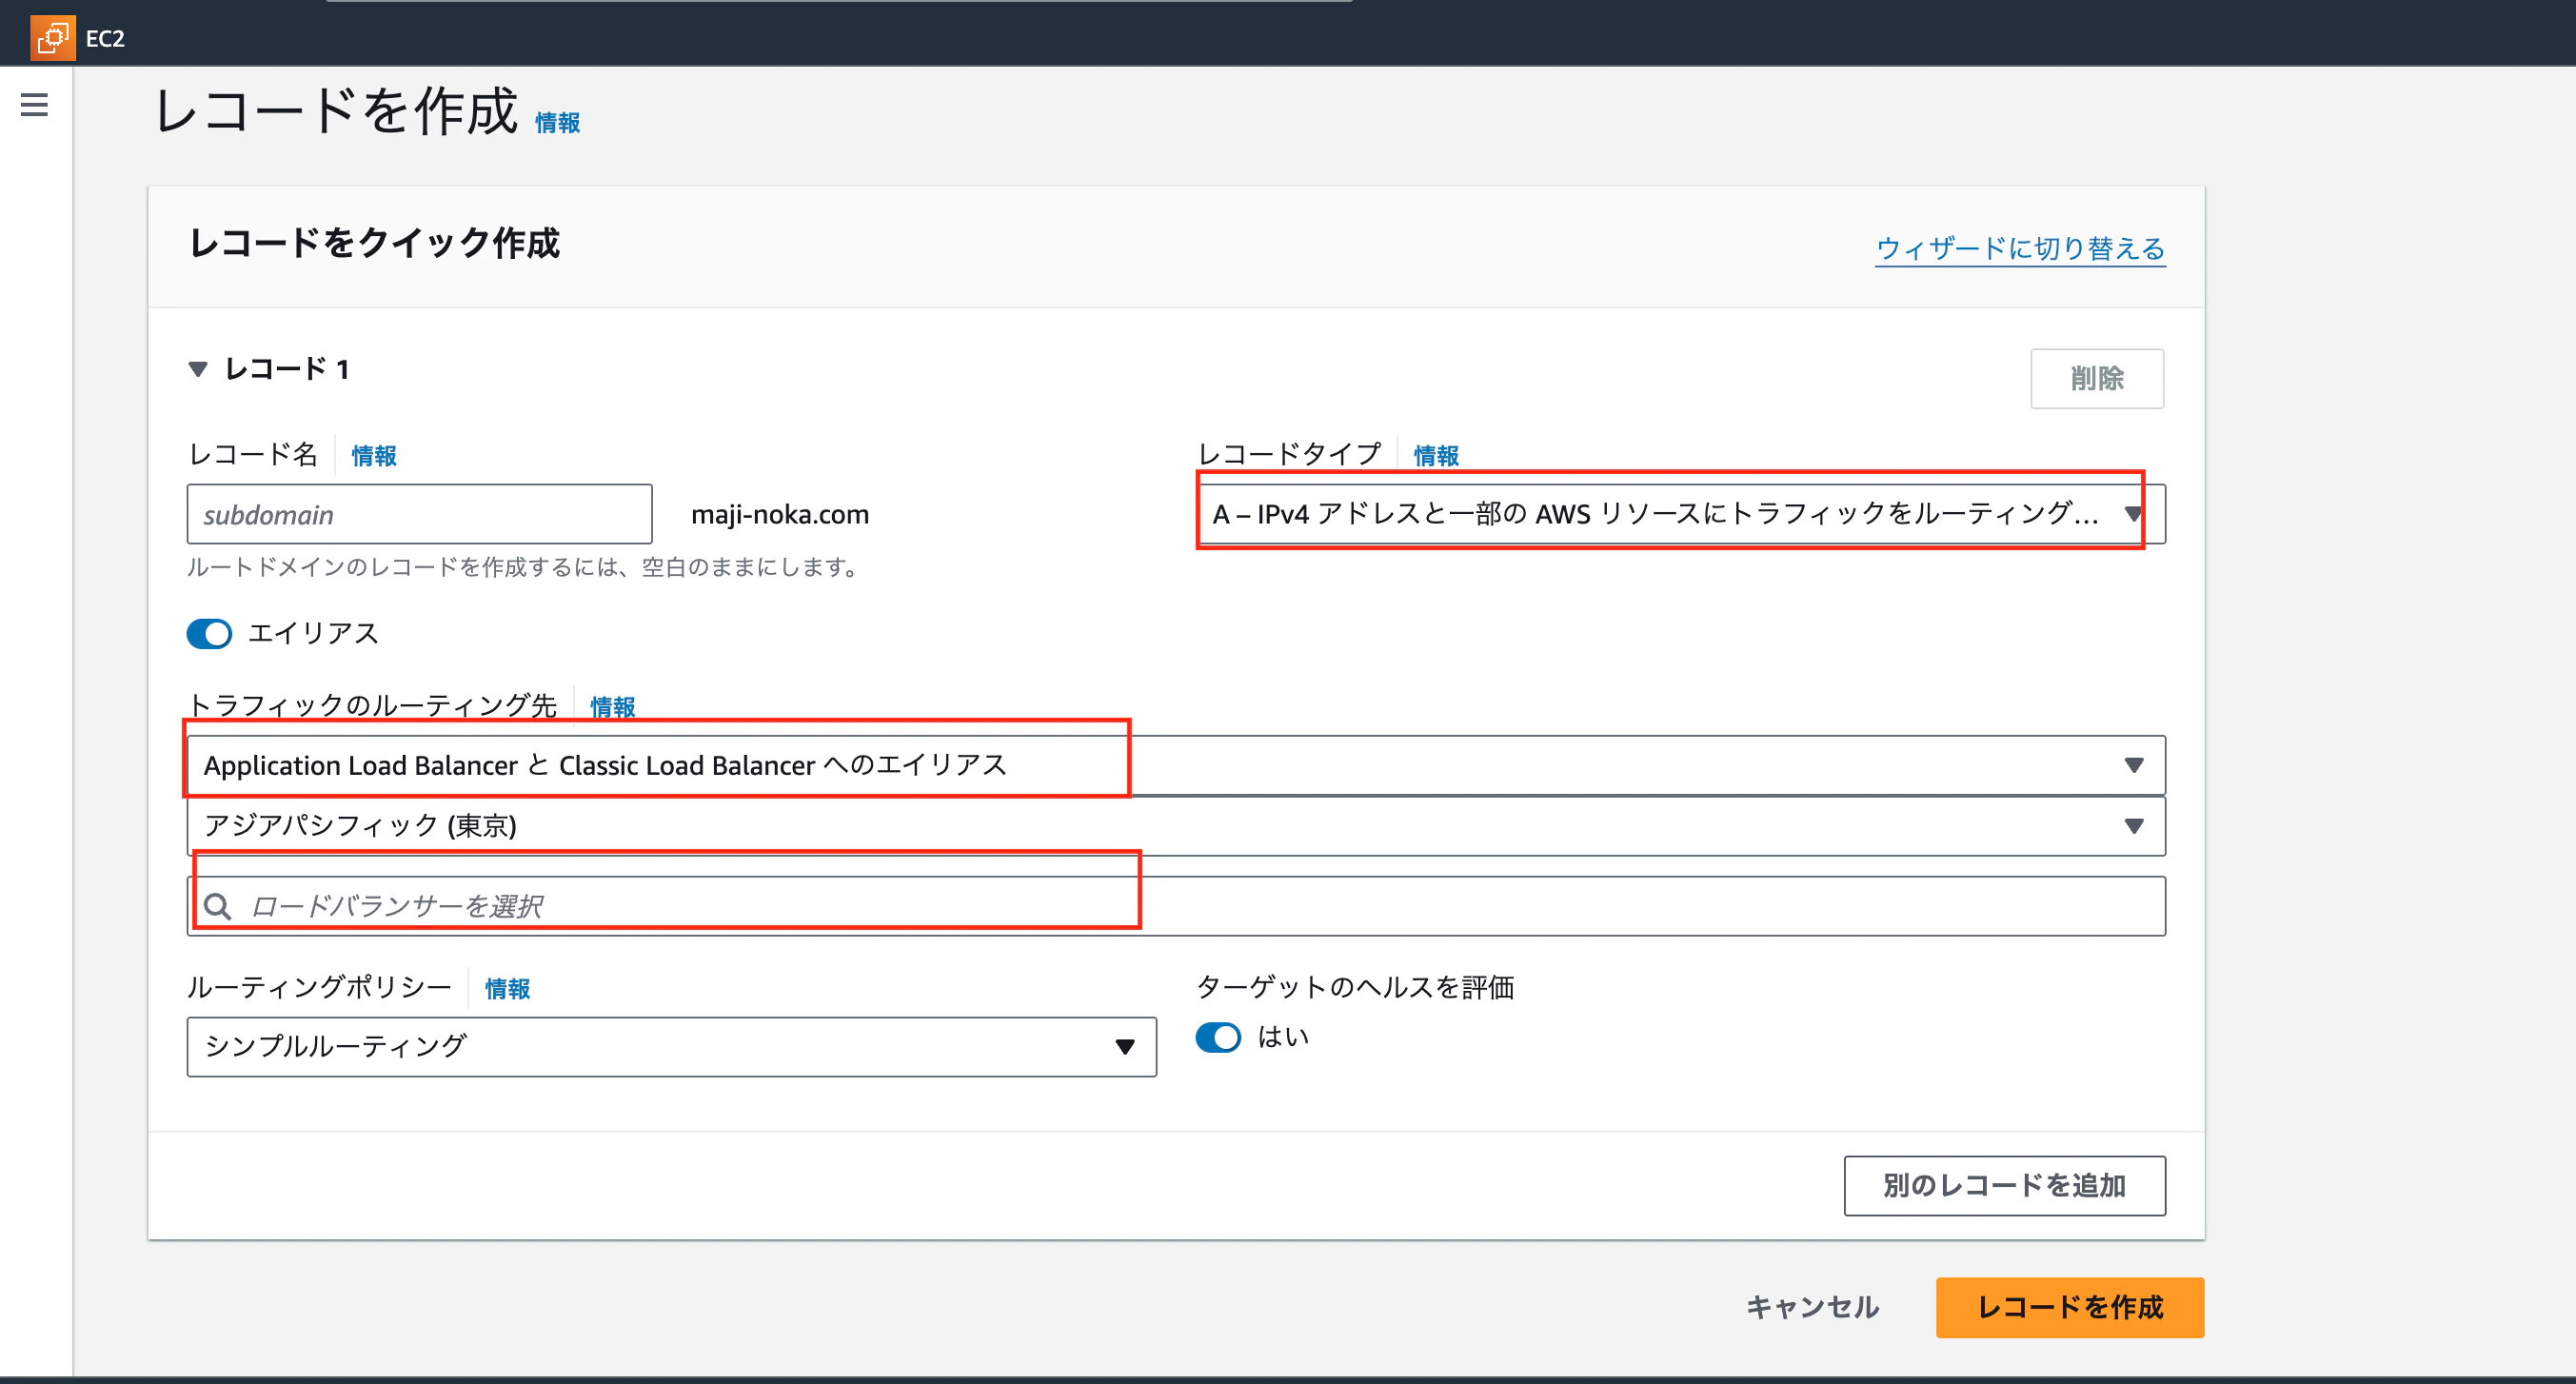2576x1384 pixels.
Task: Click the レコードをクイック作成 heading
Action: tap(375, 243)
